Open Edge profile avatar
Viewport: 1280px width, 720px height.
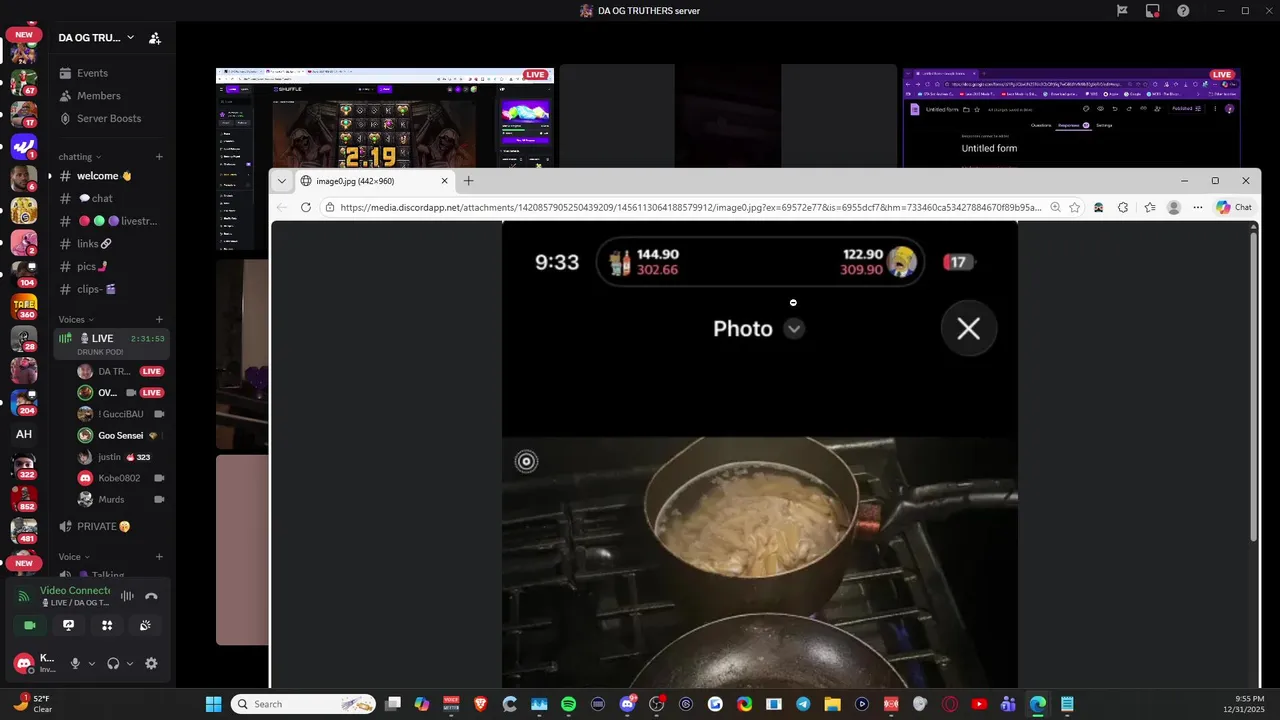click(x=1174, y=207)
